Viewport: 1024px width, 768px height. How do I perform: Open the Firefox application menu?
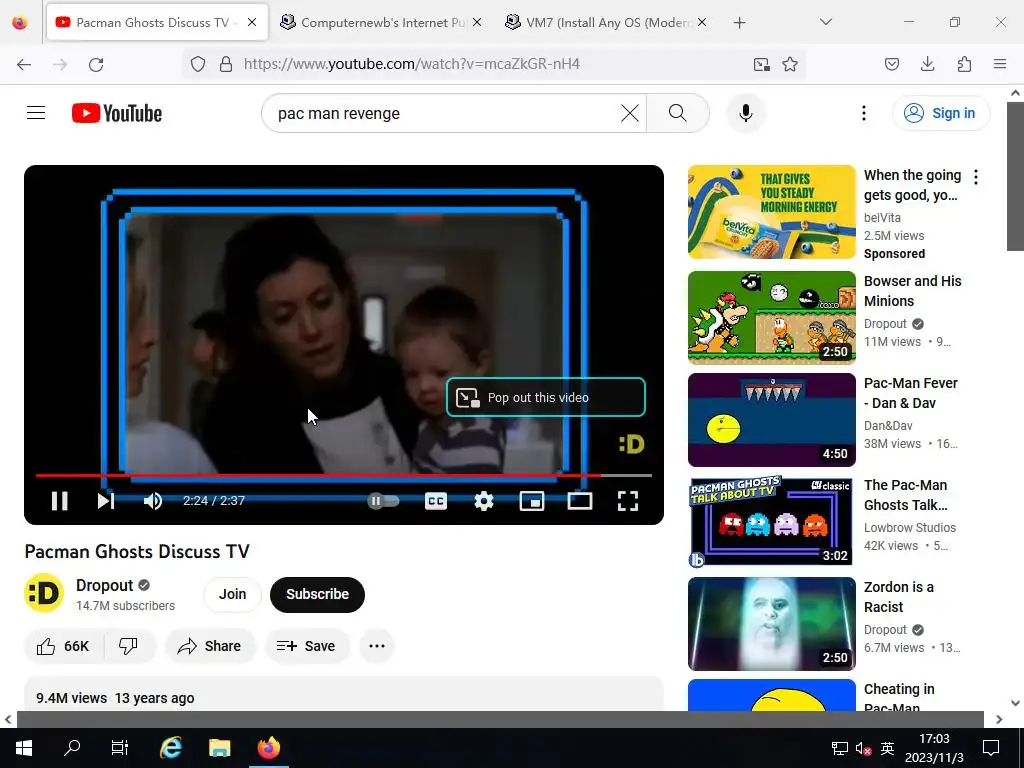pos(1000,64)
